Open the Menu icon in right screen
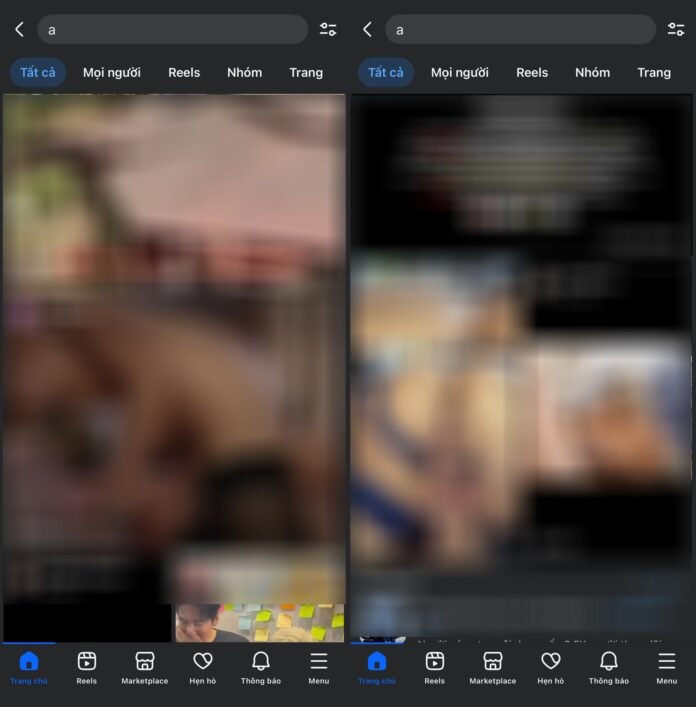The height and width of the screenshot is (707, 696). [667, 667]
